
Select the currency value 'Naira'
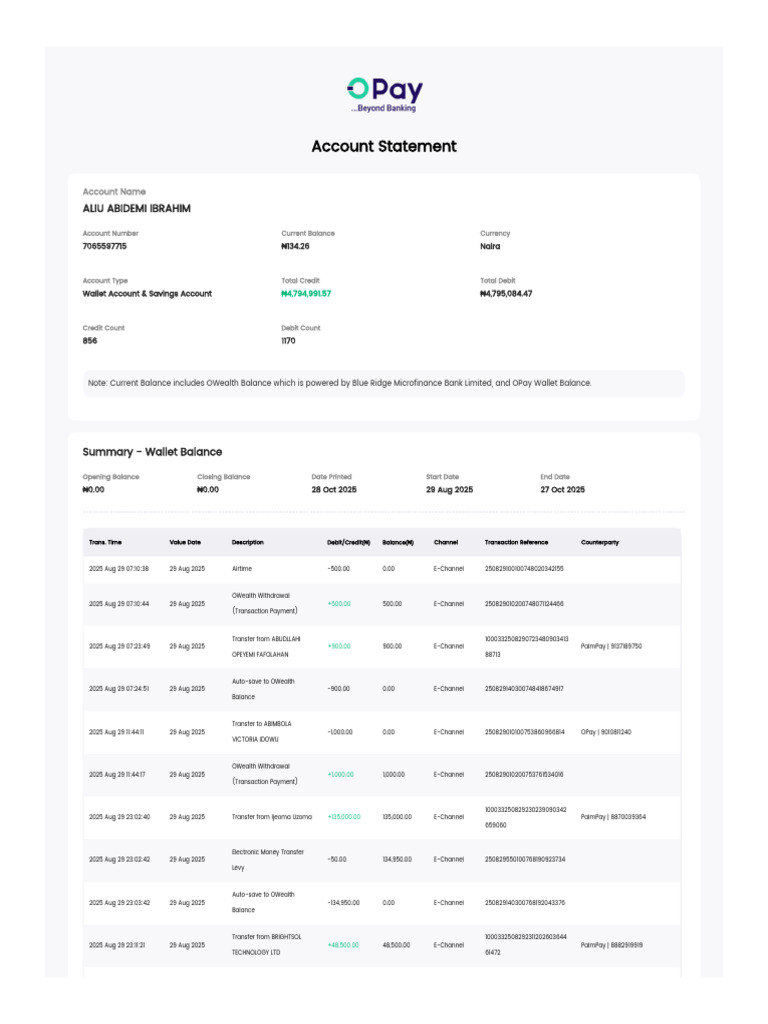tap(490, 246)
